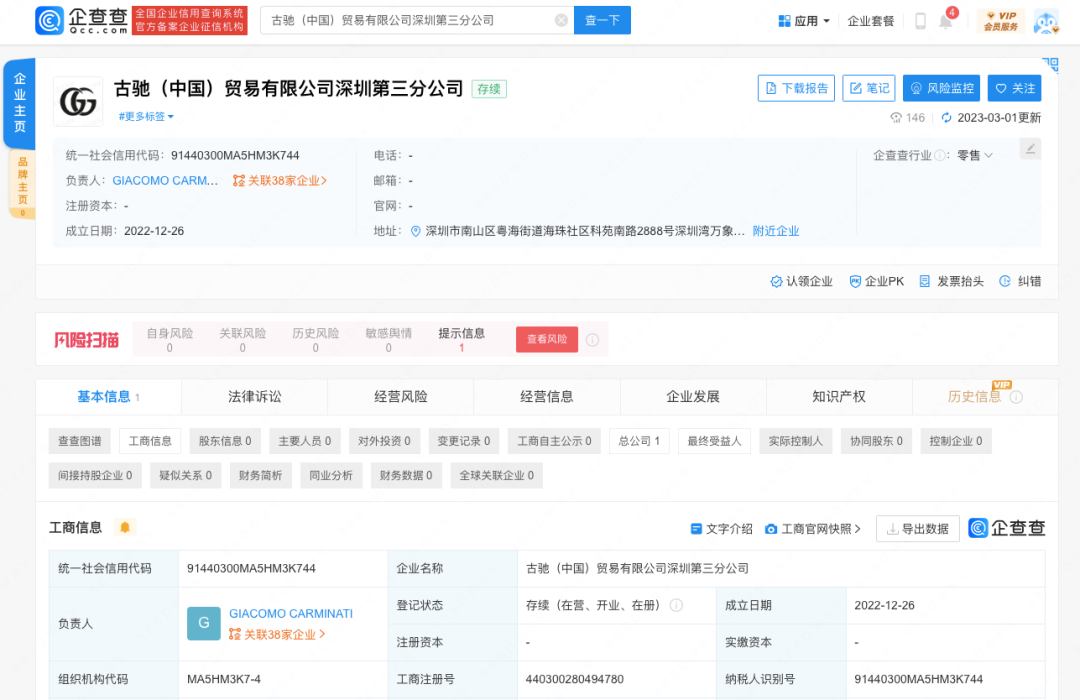Viewport: 1080px width, 700px height.
Task: Click the 查一下 search button
Action: [x=602, y=20]
